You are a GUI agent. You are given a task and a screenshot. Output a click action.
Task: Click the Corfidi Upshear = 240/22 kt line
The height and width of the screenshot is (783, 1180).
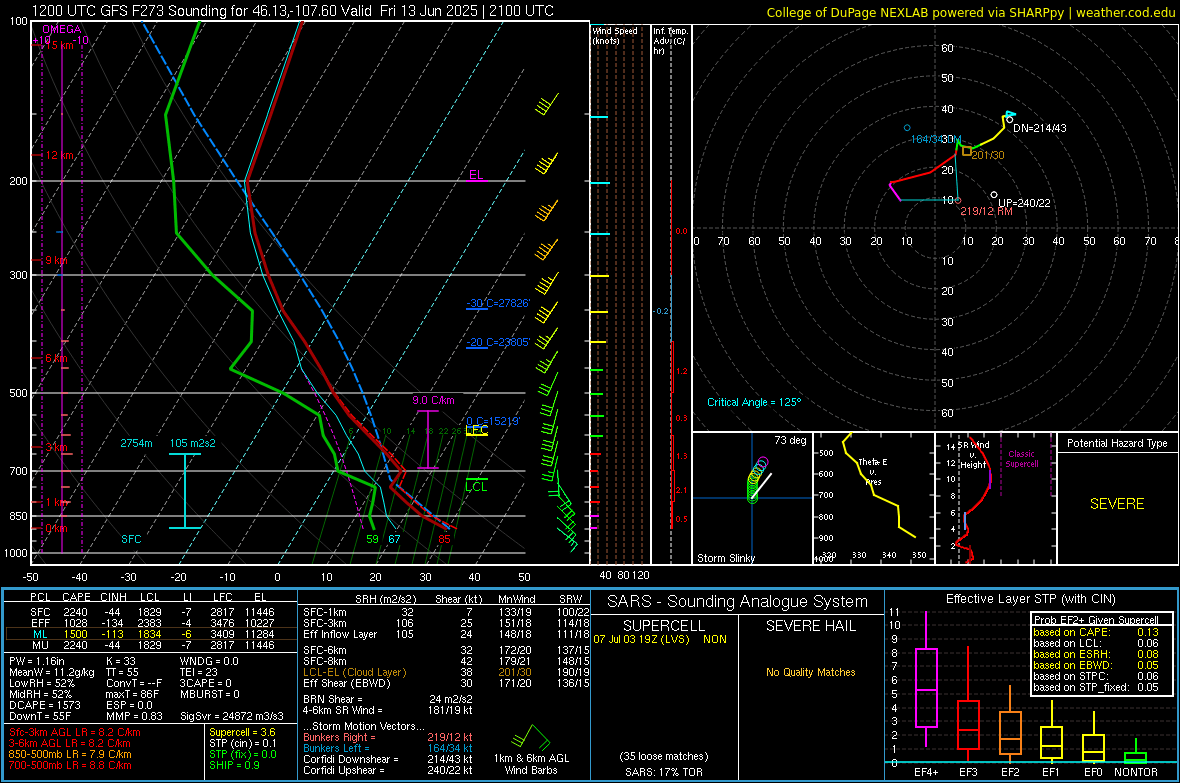(x=388, y=770)
